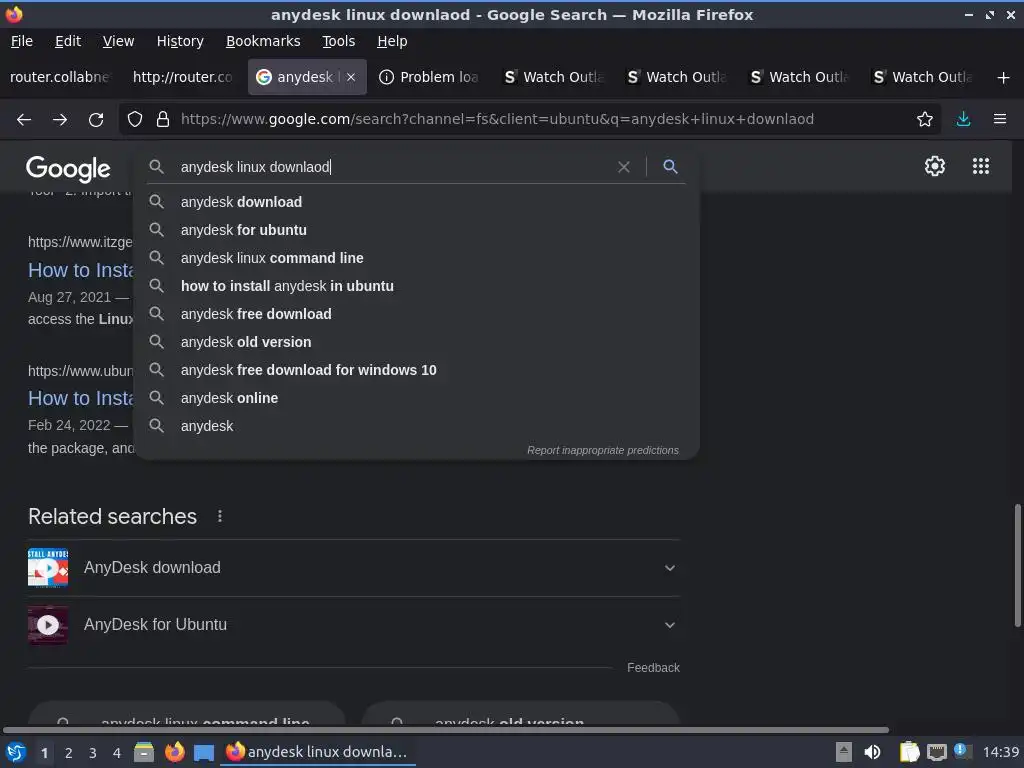
Task: Switch to workspace 3 in taskbar
Action: 93,753
